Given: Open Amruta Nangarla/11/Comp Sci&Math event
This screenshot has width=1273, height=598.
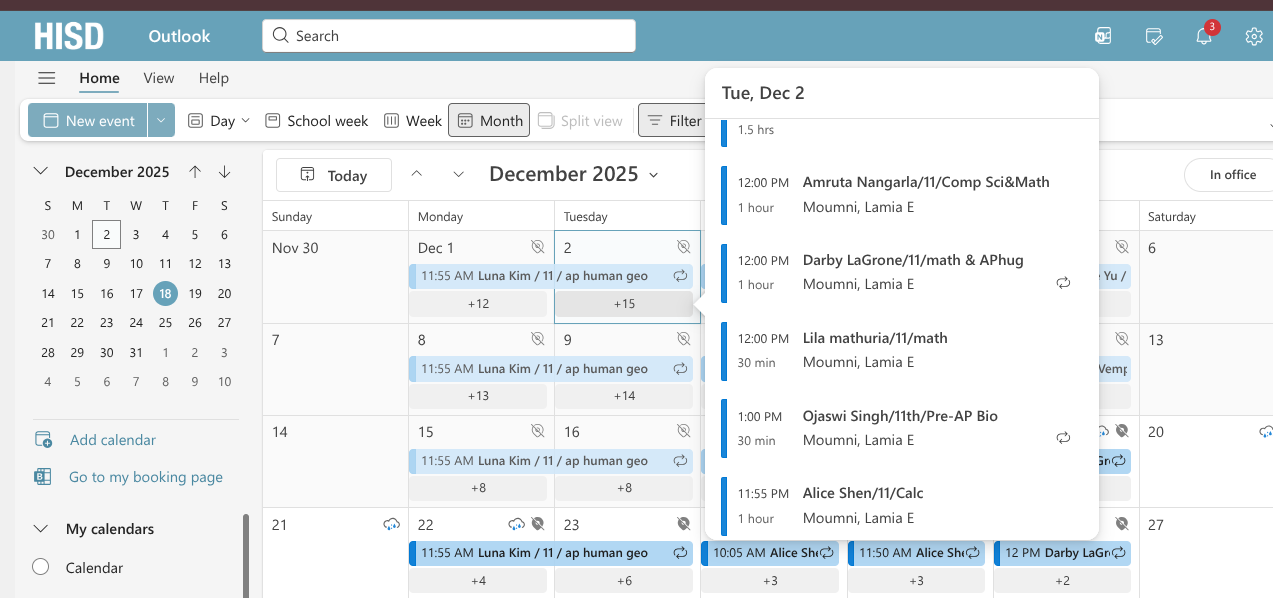Looking at the screenshot, I should tap(900, 195).
